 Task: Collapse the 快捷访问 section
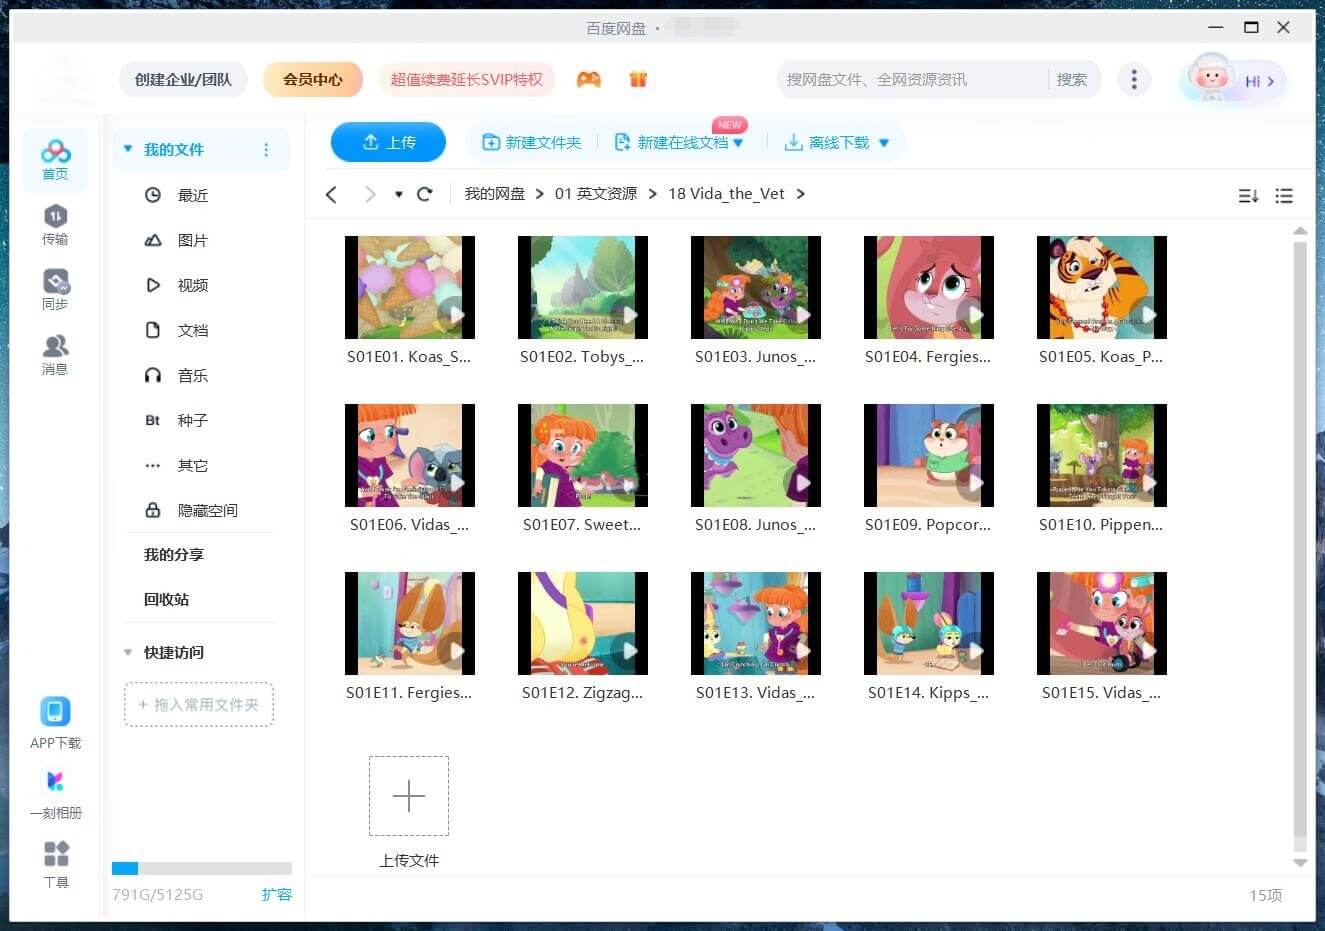click(x=128, y=652)
